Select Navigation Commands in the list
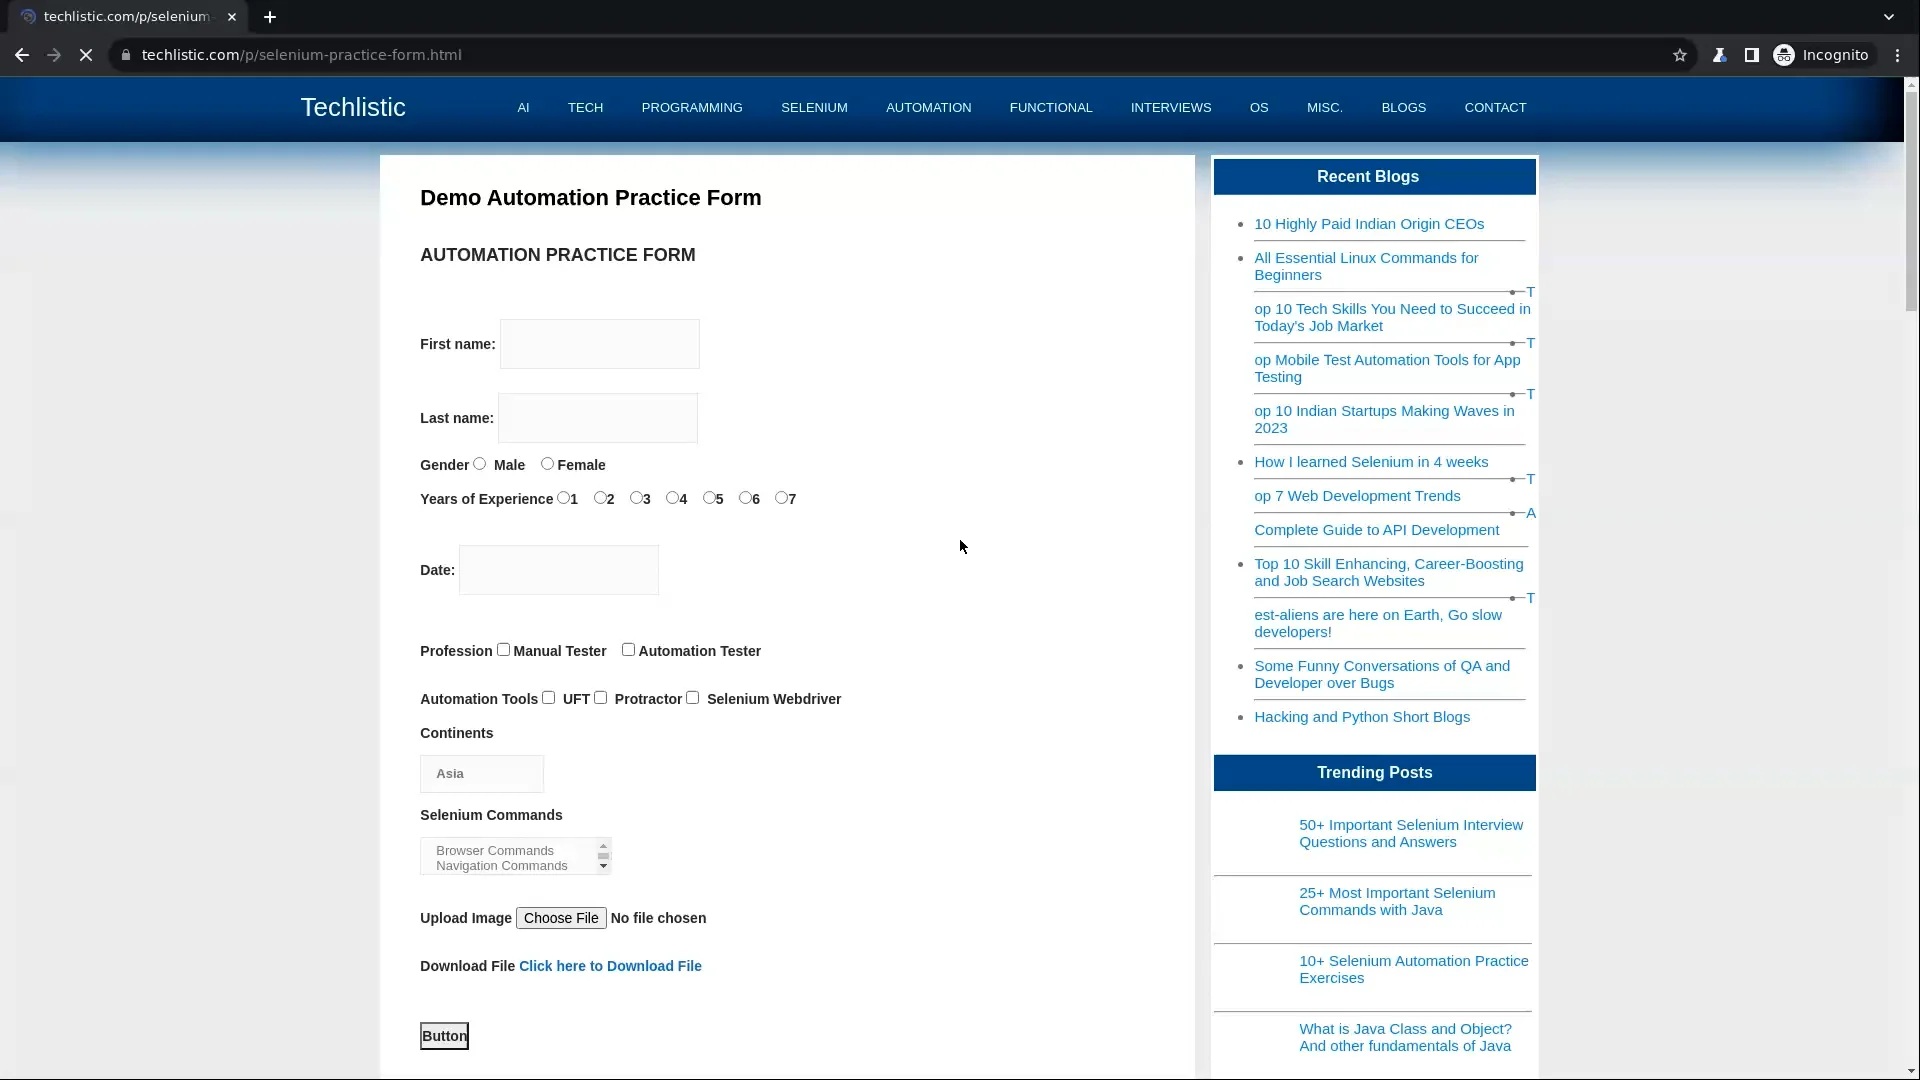 pyautogui.click(x=502, y=866)
